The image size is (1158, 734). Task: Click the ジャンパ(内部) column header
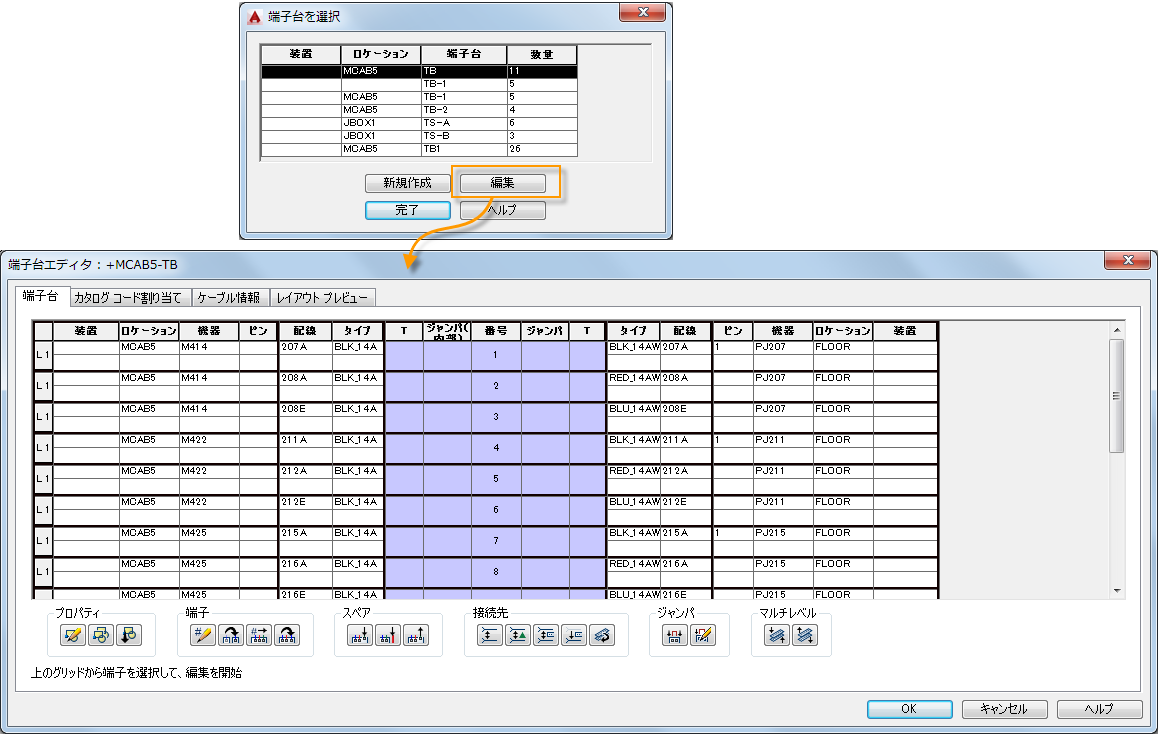tap(448, 331)
